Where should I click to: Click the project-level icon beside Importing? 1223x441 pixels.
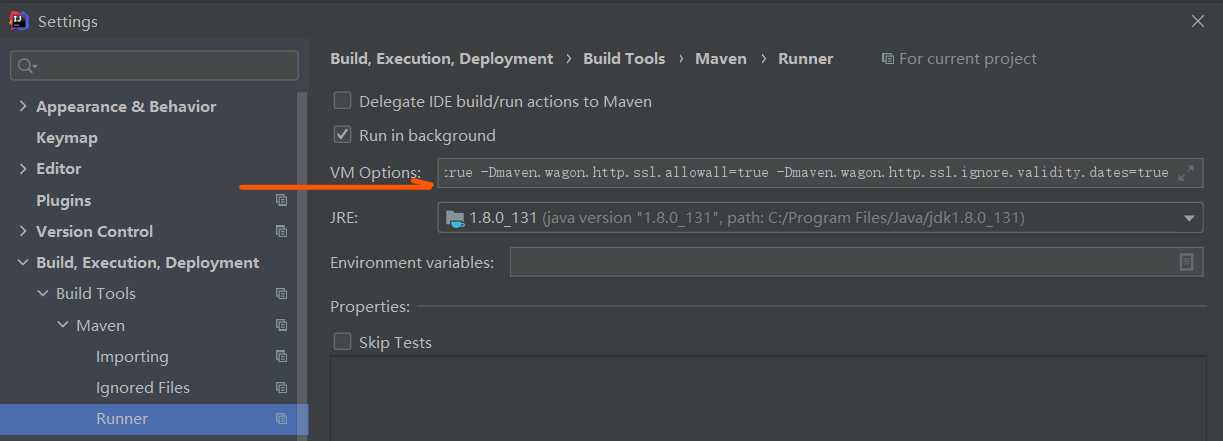click(281, 356)
